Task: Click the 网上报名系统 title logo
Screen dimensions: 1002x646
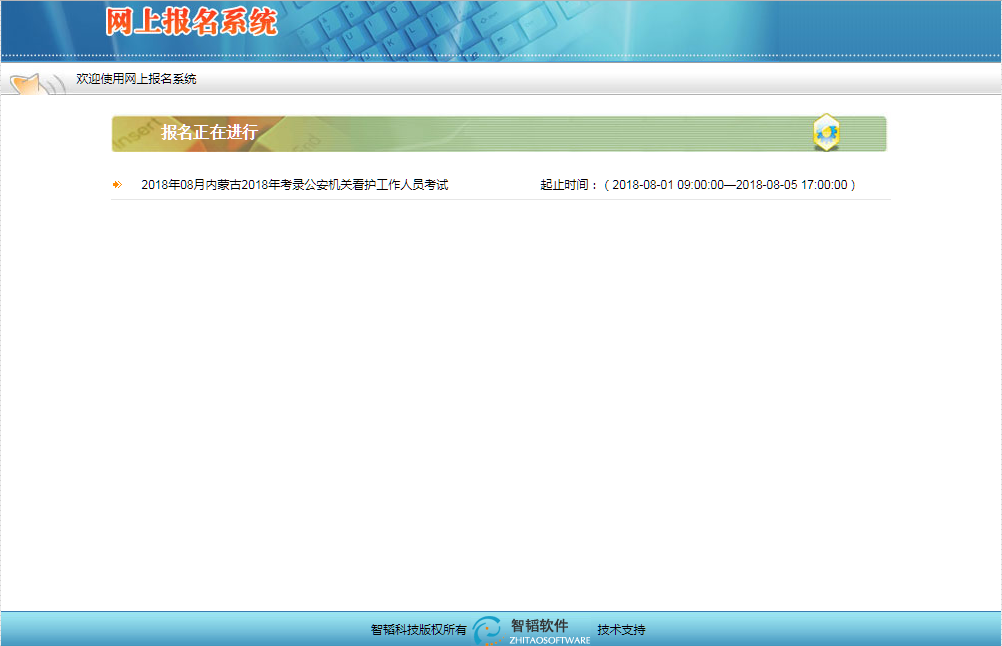Action: (191, 23)
